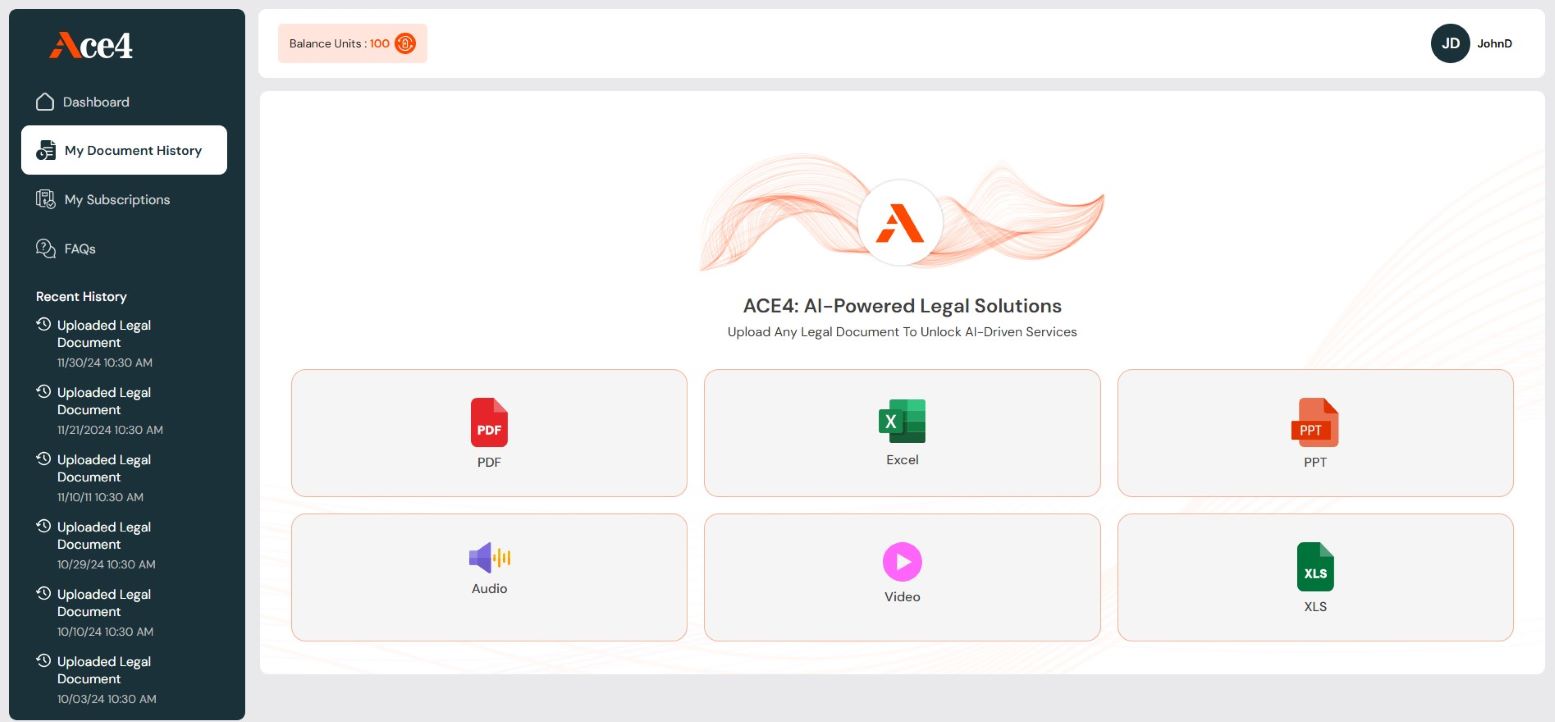This screenshot has height=722, width=1555.
Task: Click the balance units coin icon
Action: [405, 44]
